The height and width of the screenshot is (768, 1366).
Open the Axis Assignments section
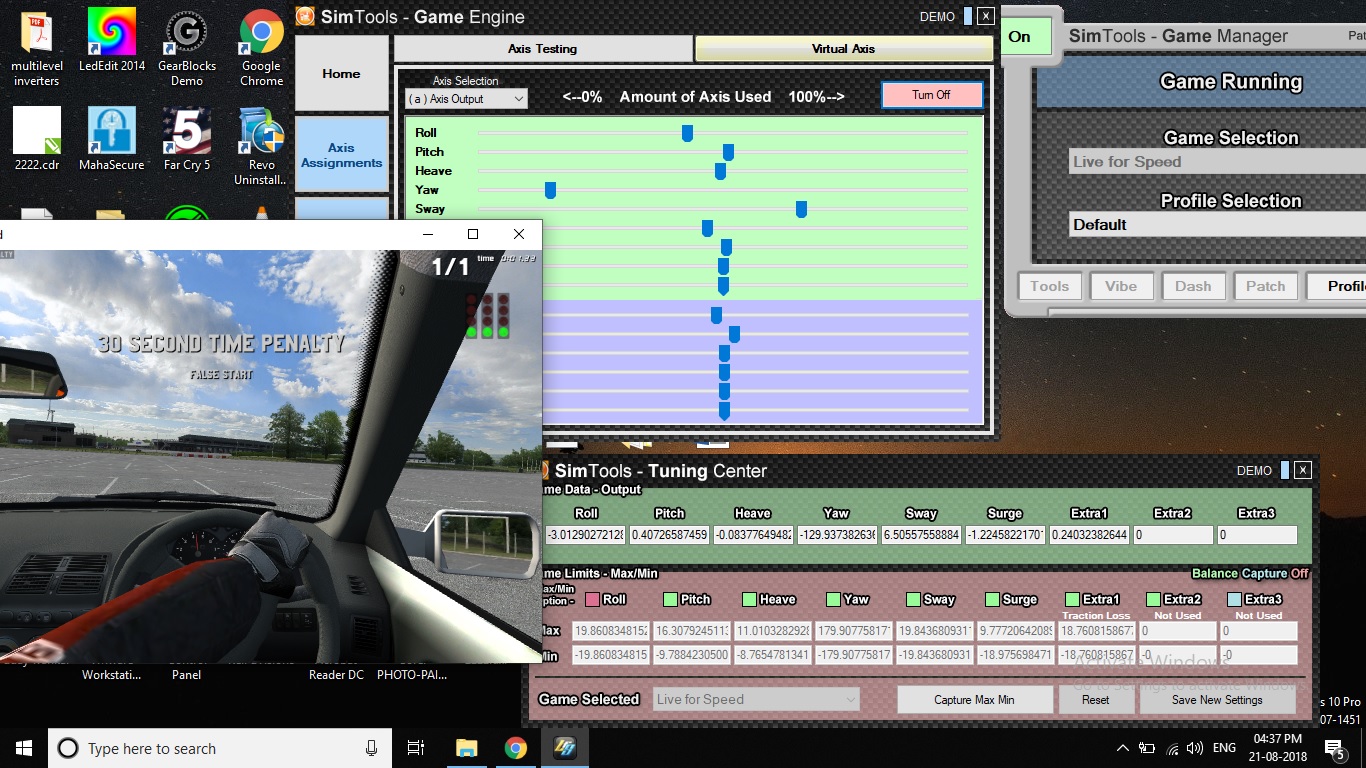click(x=342, y=154)
